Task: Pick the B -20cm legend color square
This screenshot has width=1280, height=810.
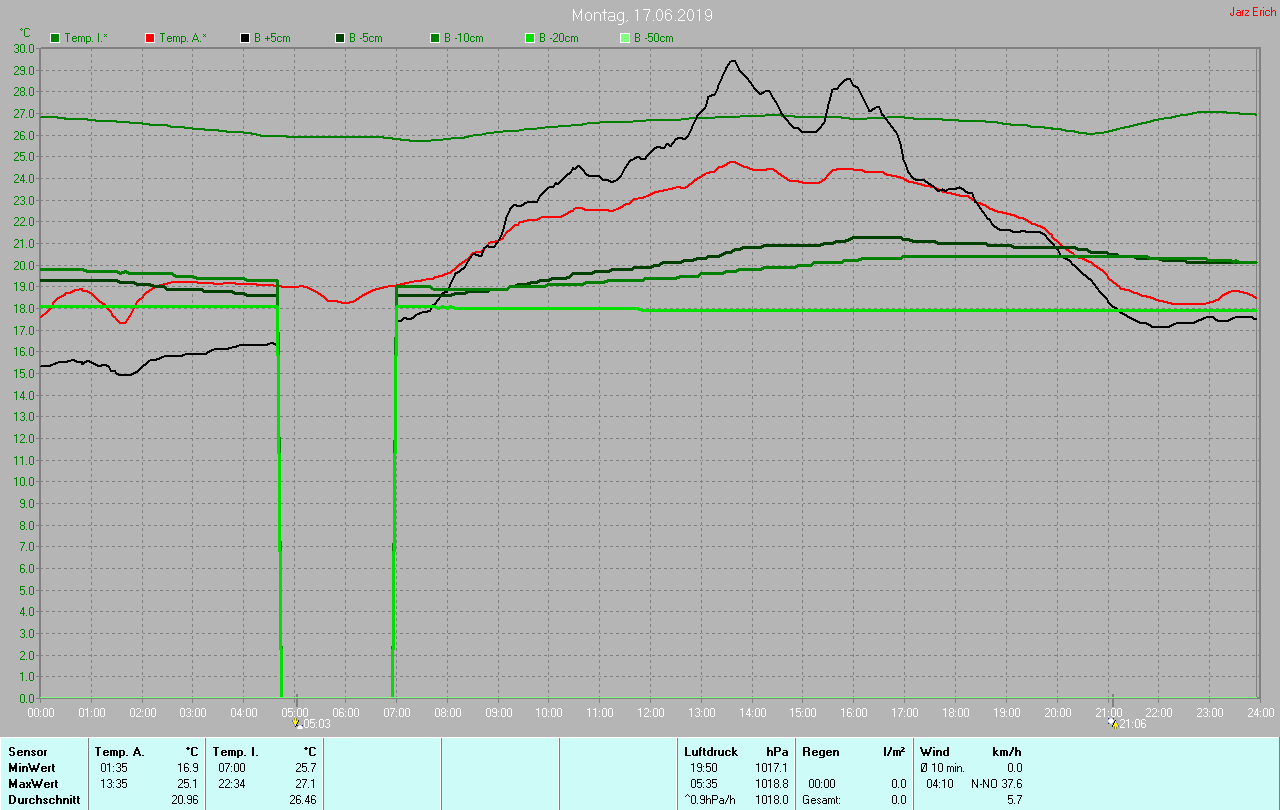Action: [530, 38]
